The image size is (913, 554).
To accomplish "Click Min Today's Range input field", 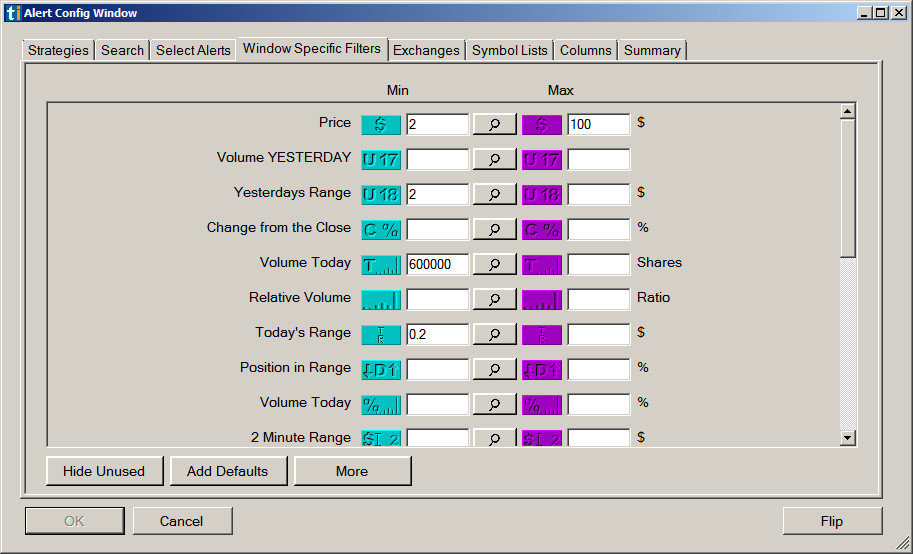I will pos(437,334).
